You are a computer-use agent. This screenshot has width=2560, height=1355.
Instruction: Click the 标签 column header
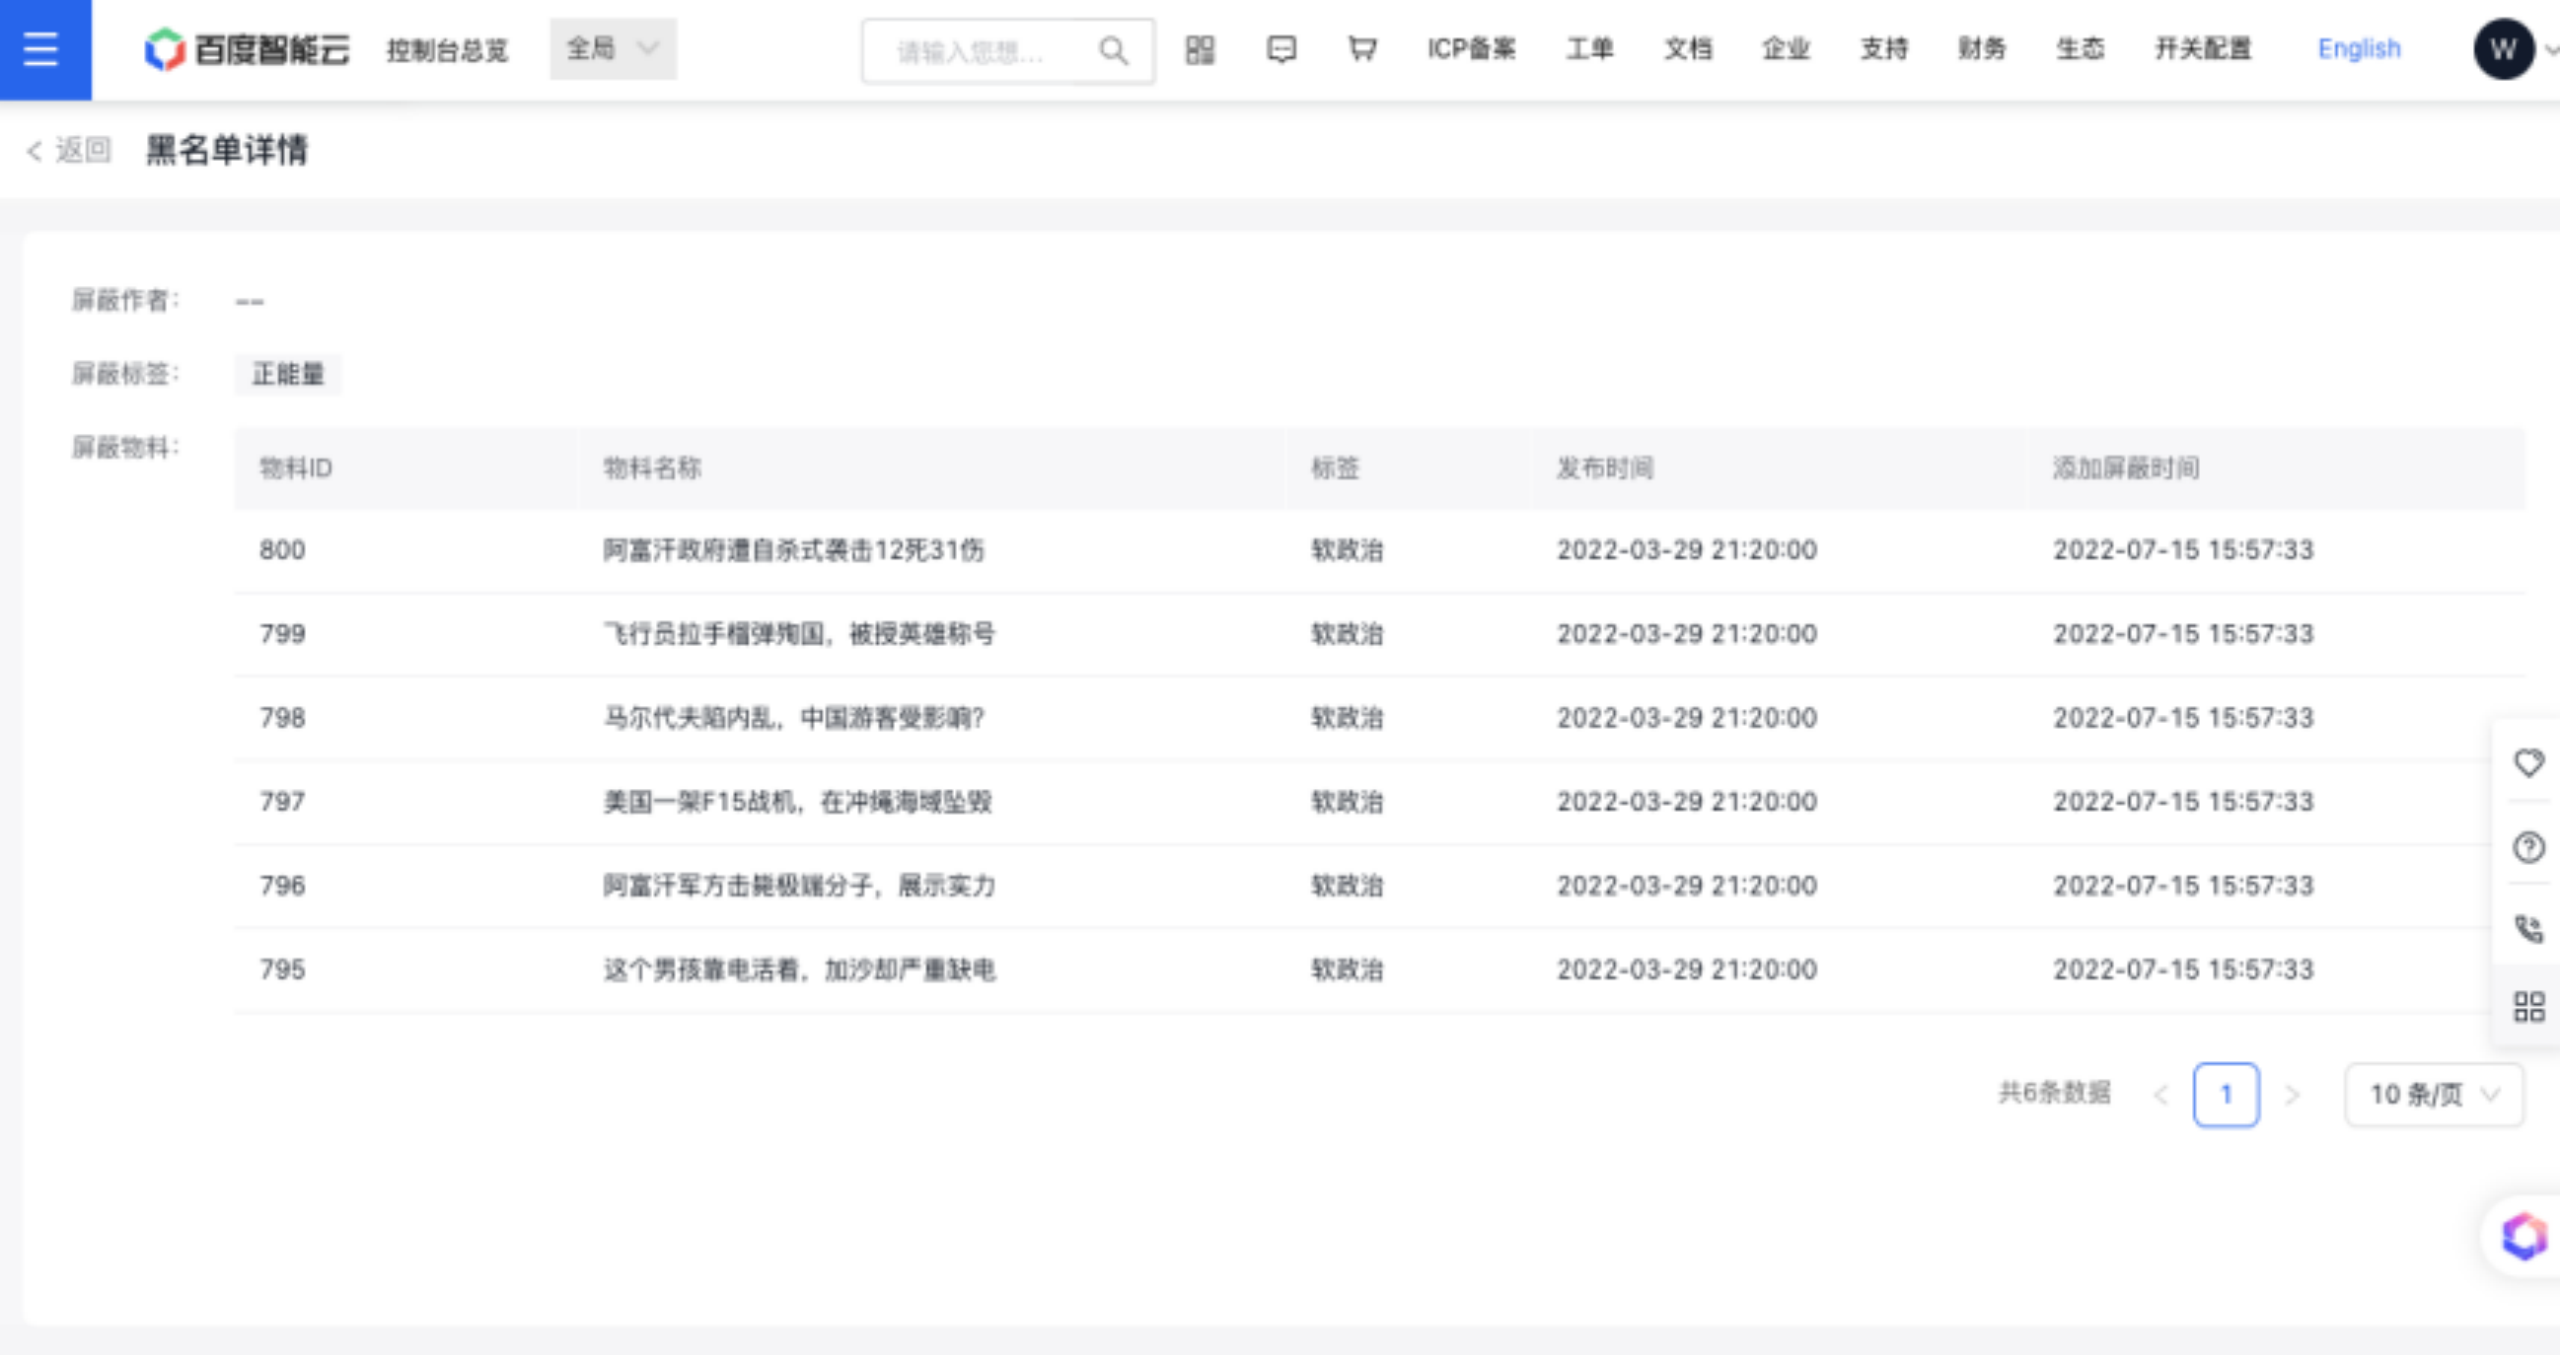point(1335,468)
